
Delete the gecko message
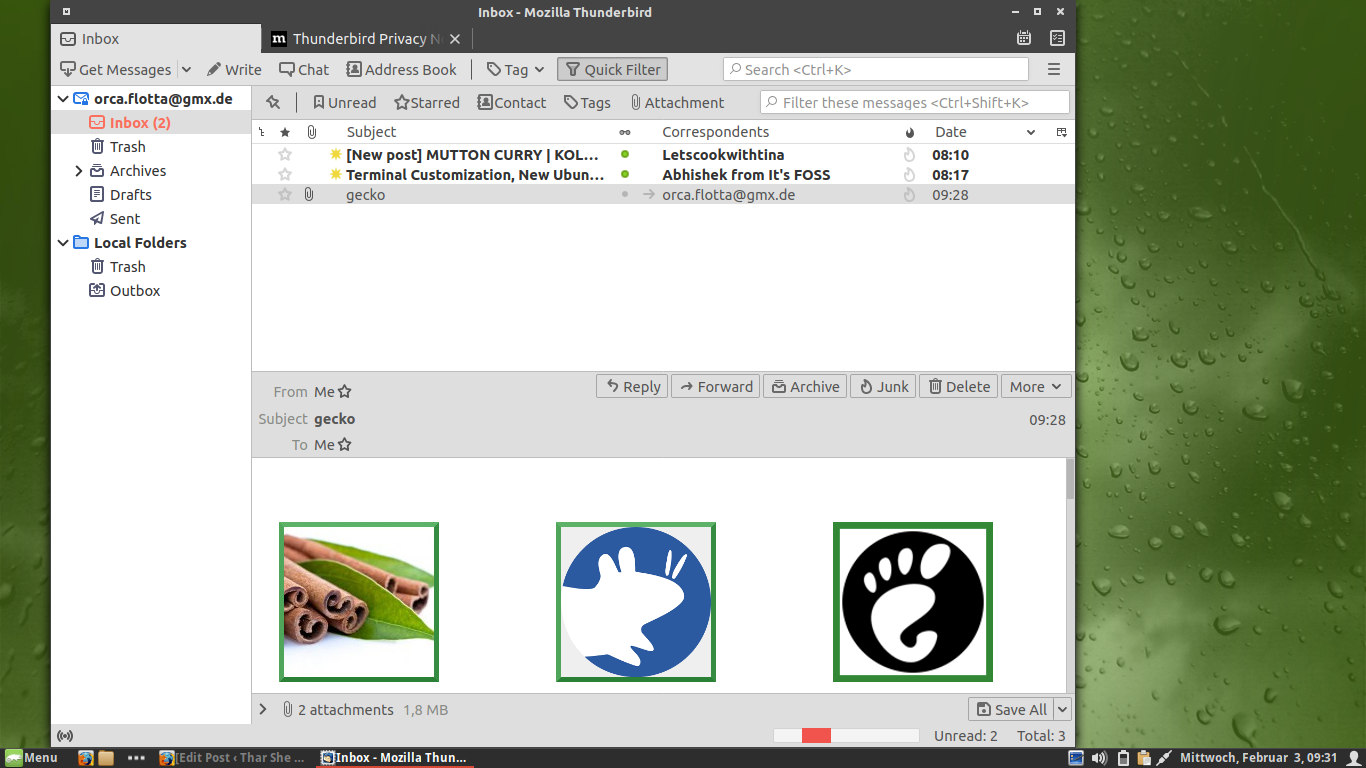[x=958, y=386]
